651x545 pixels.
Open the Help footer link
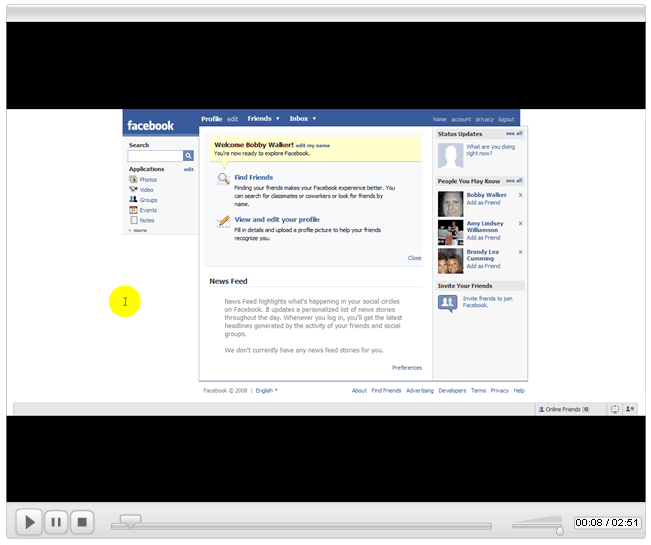519,391
